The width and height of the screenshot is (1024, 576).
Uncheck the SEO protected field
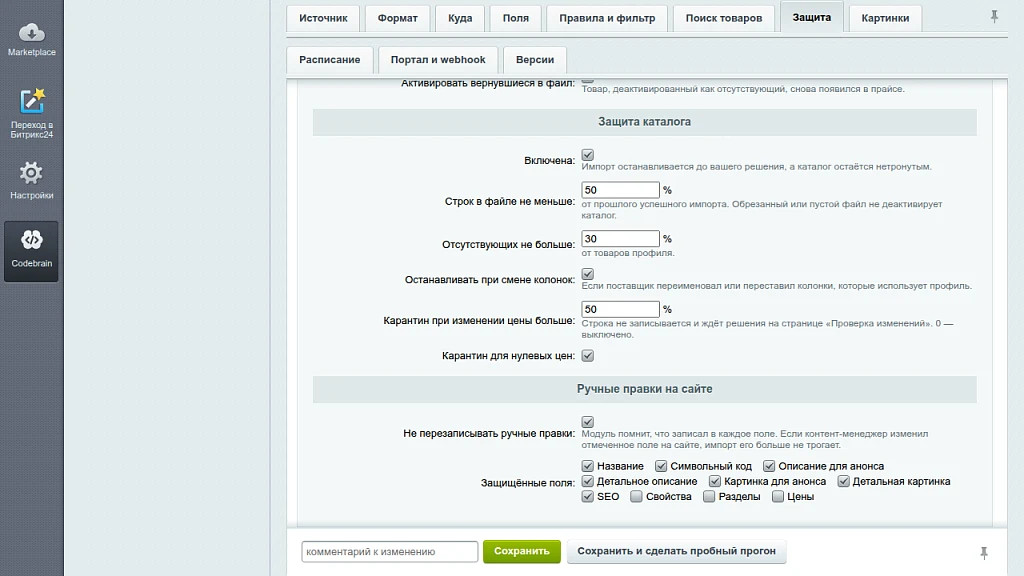click(588, 496)
